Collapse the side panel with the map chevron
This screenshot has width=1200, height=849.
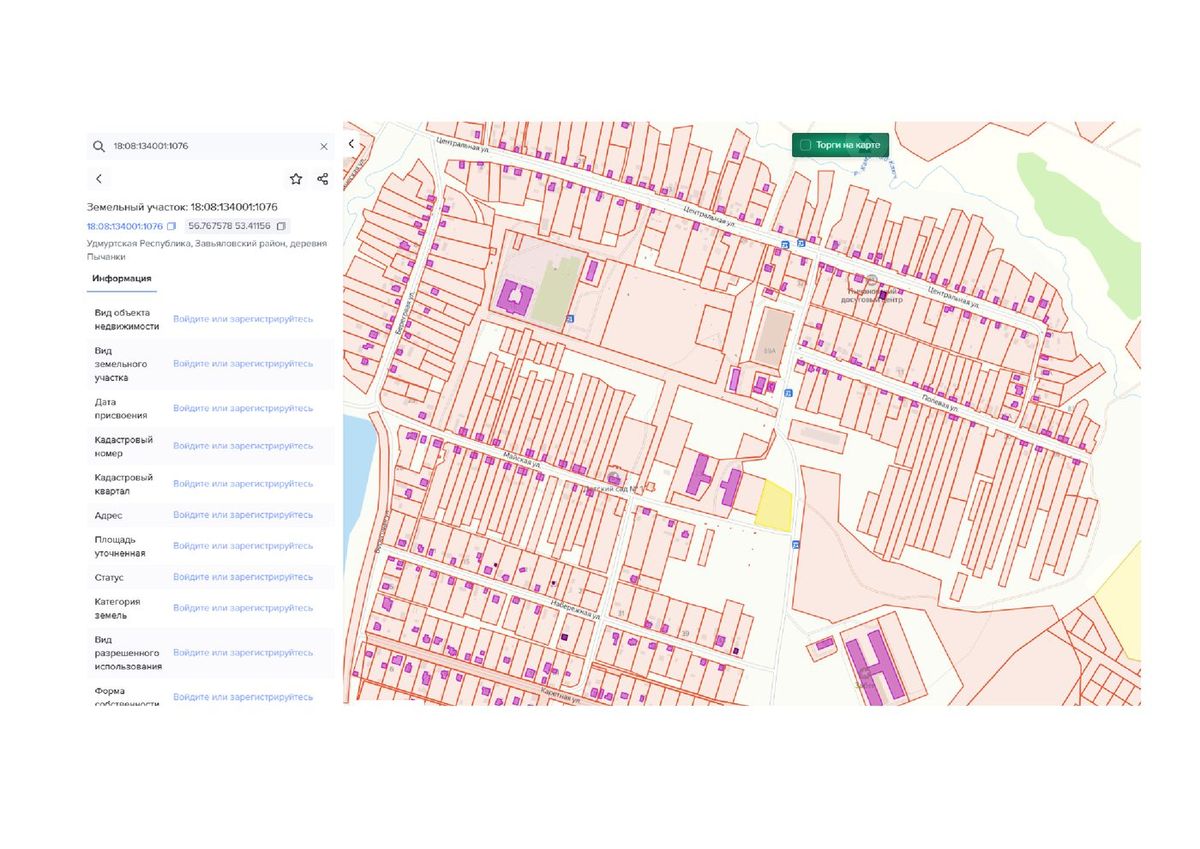[x=351, y=144]
